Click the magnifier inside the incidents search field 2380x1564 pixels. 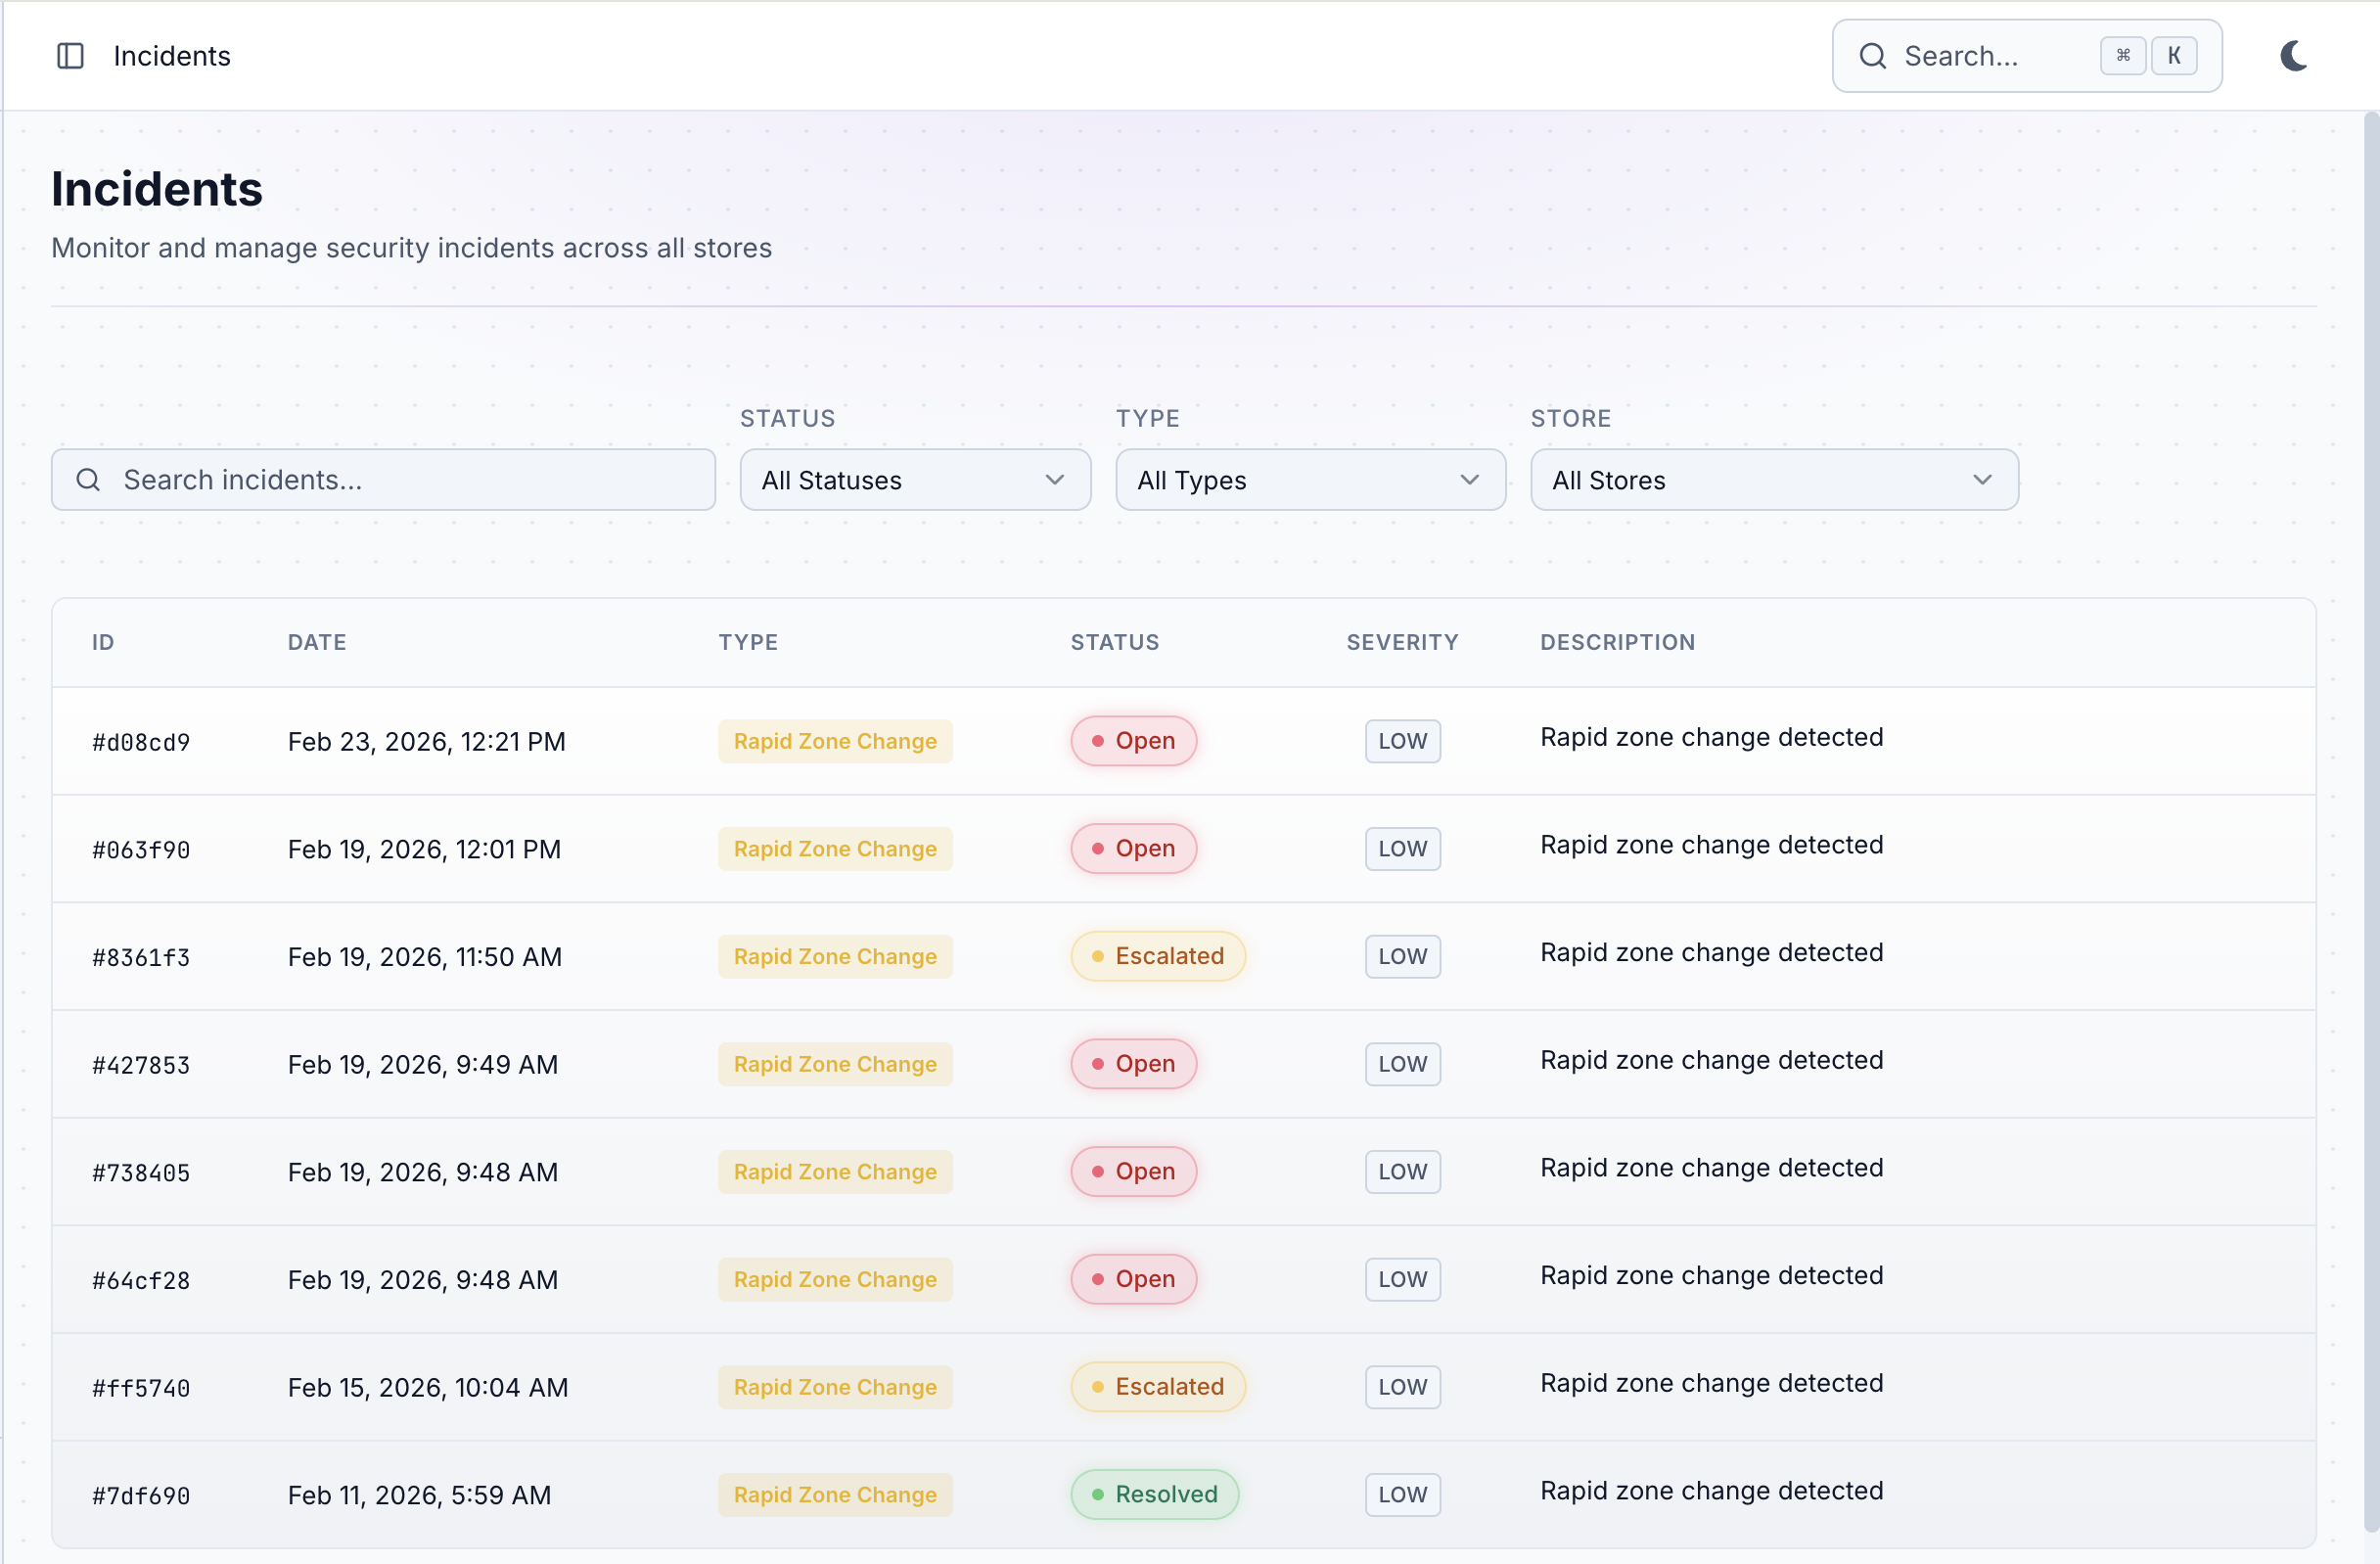(x=88, y=480)
